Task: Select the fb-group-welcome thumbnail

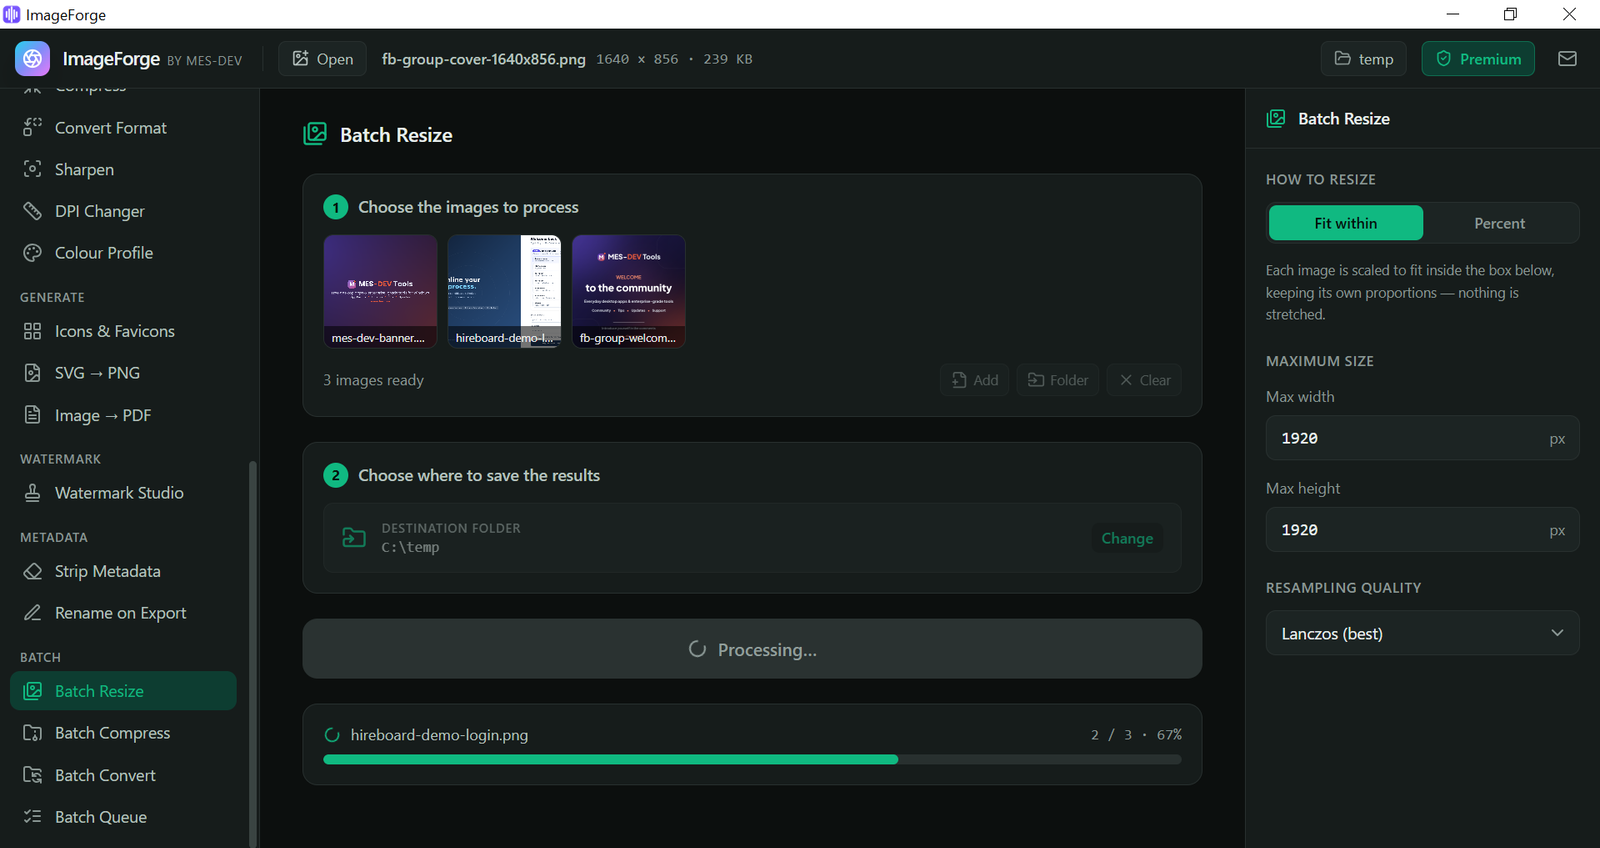Action: tap(628, 292)
